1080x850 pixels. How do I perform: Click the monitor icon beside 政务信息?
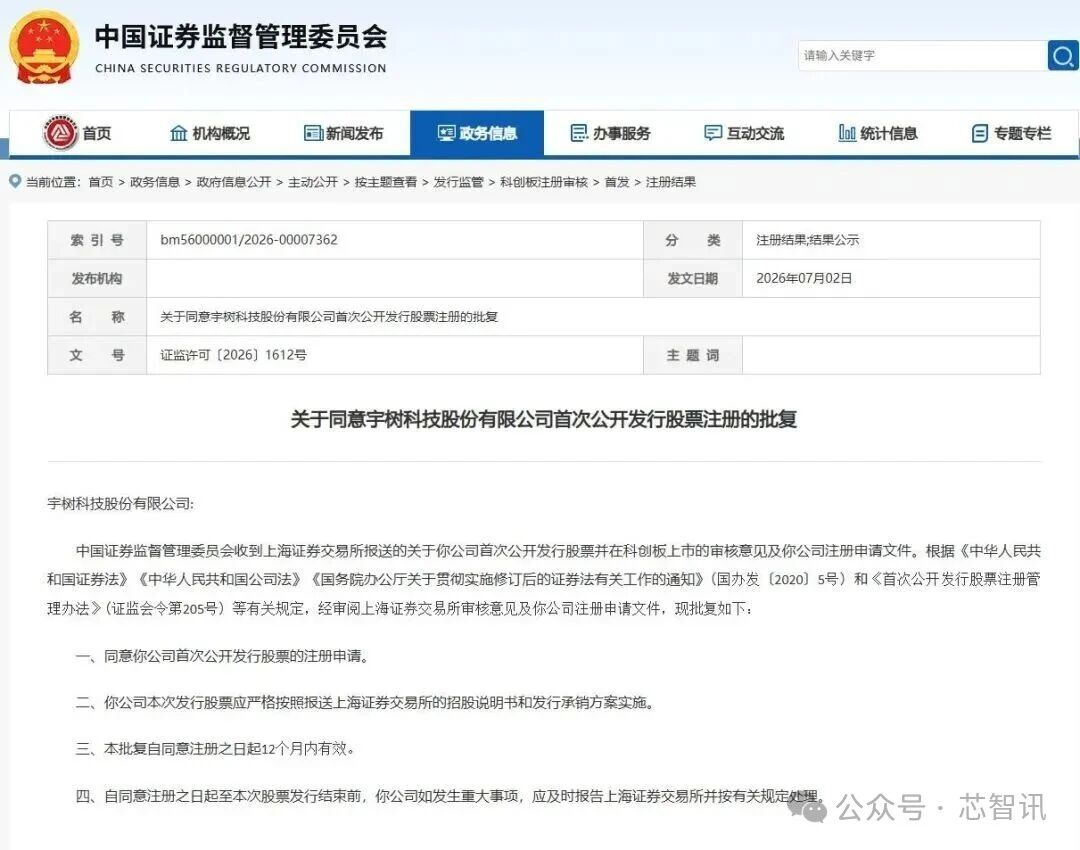click(446, 133)
